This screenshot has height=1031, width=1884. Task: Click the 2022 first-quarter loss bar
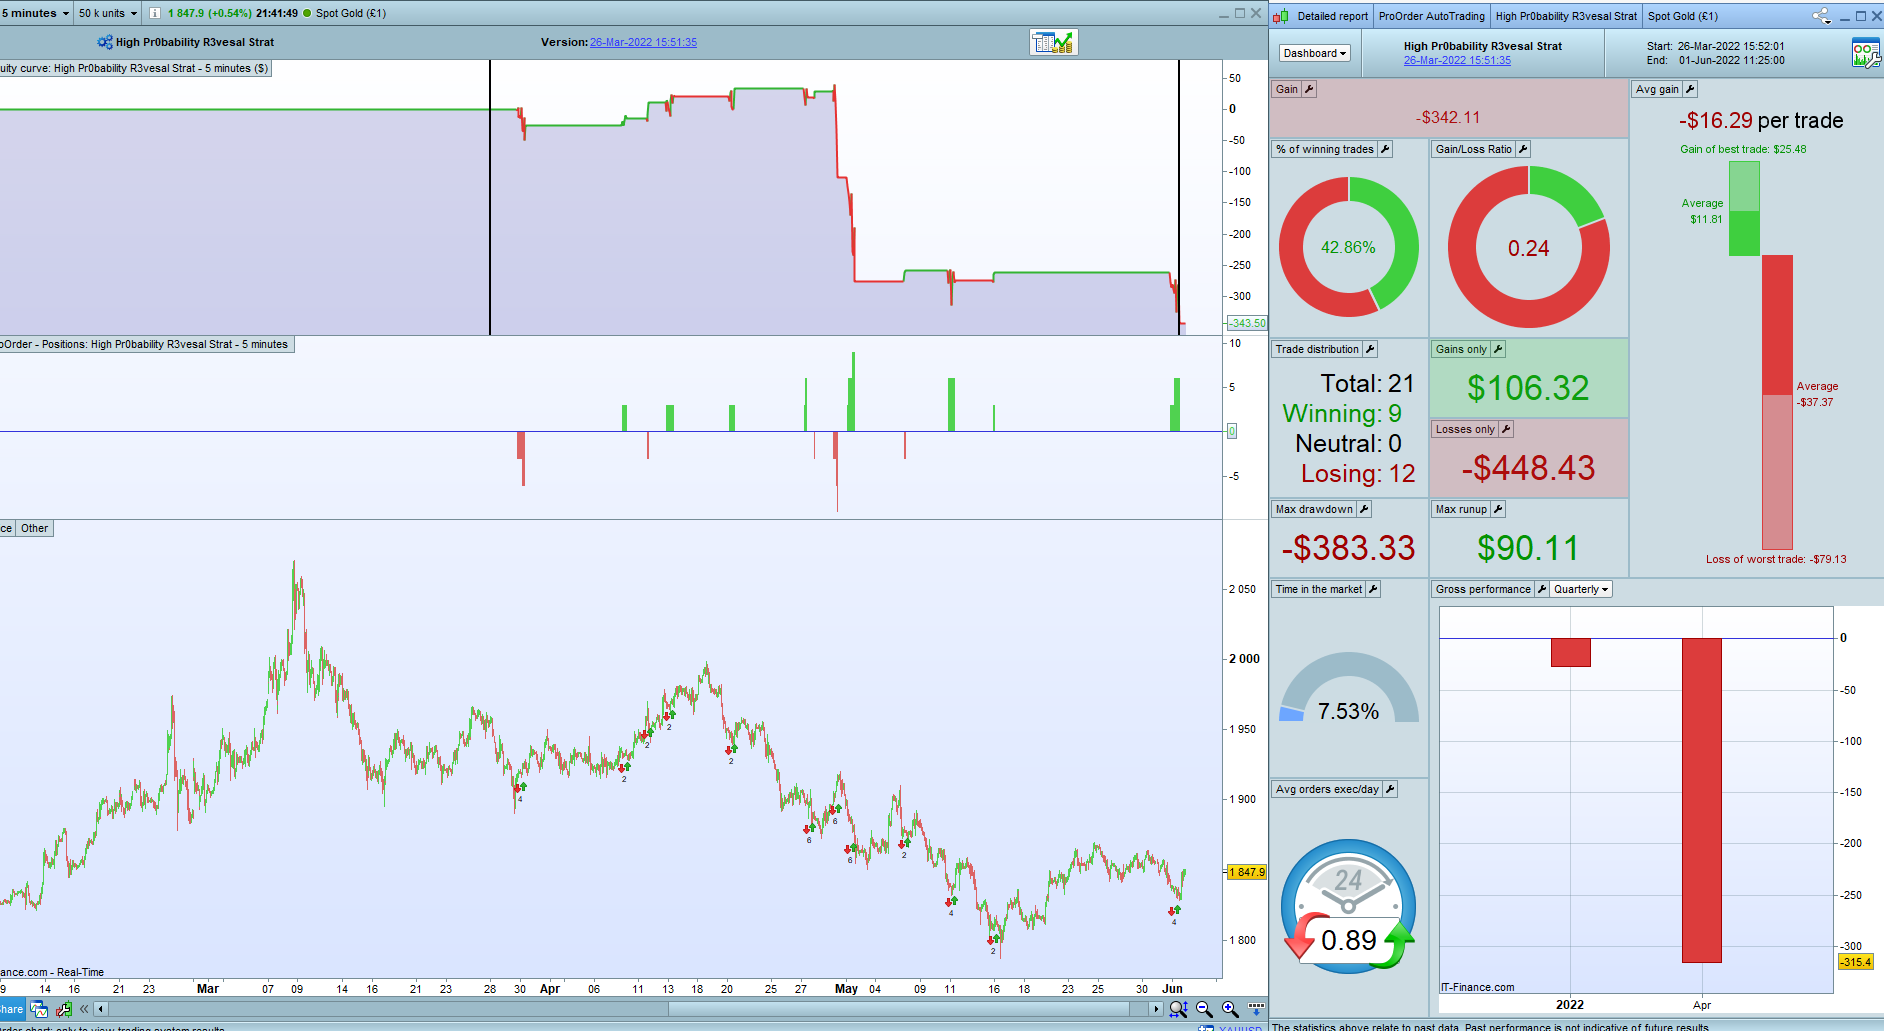tap(1570, 652)
